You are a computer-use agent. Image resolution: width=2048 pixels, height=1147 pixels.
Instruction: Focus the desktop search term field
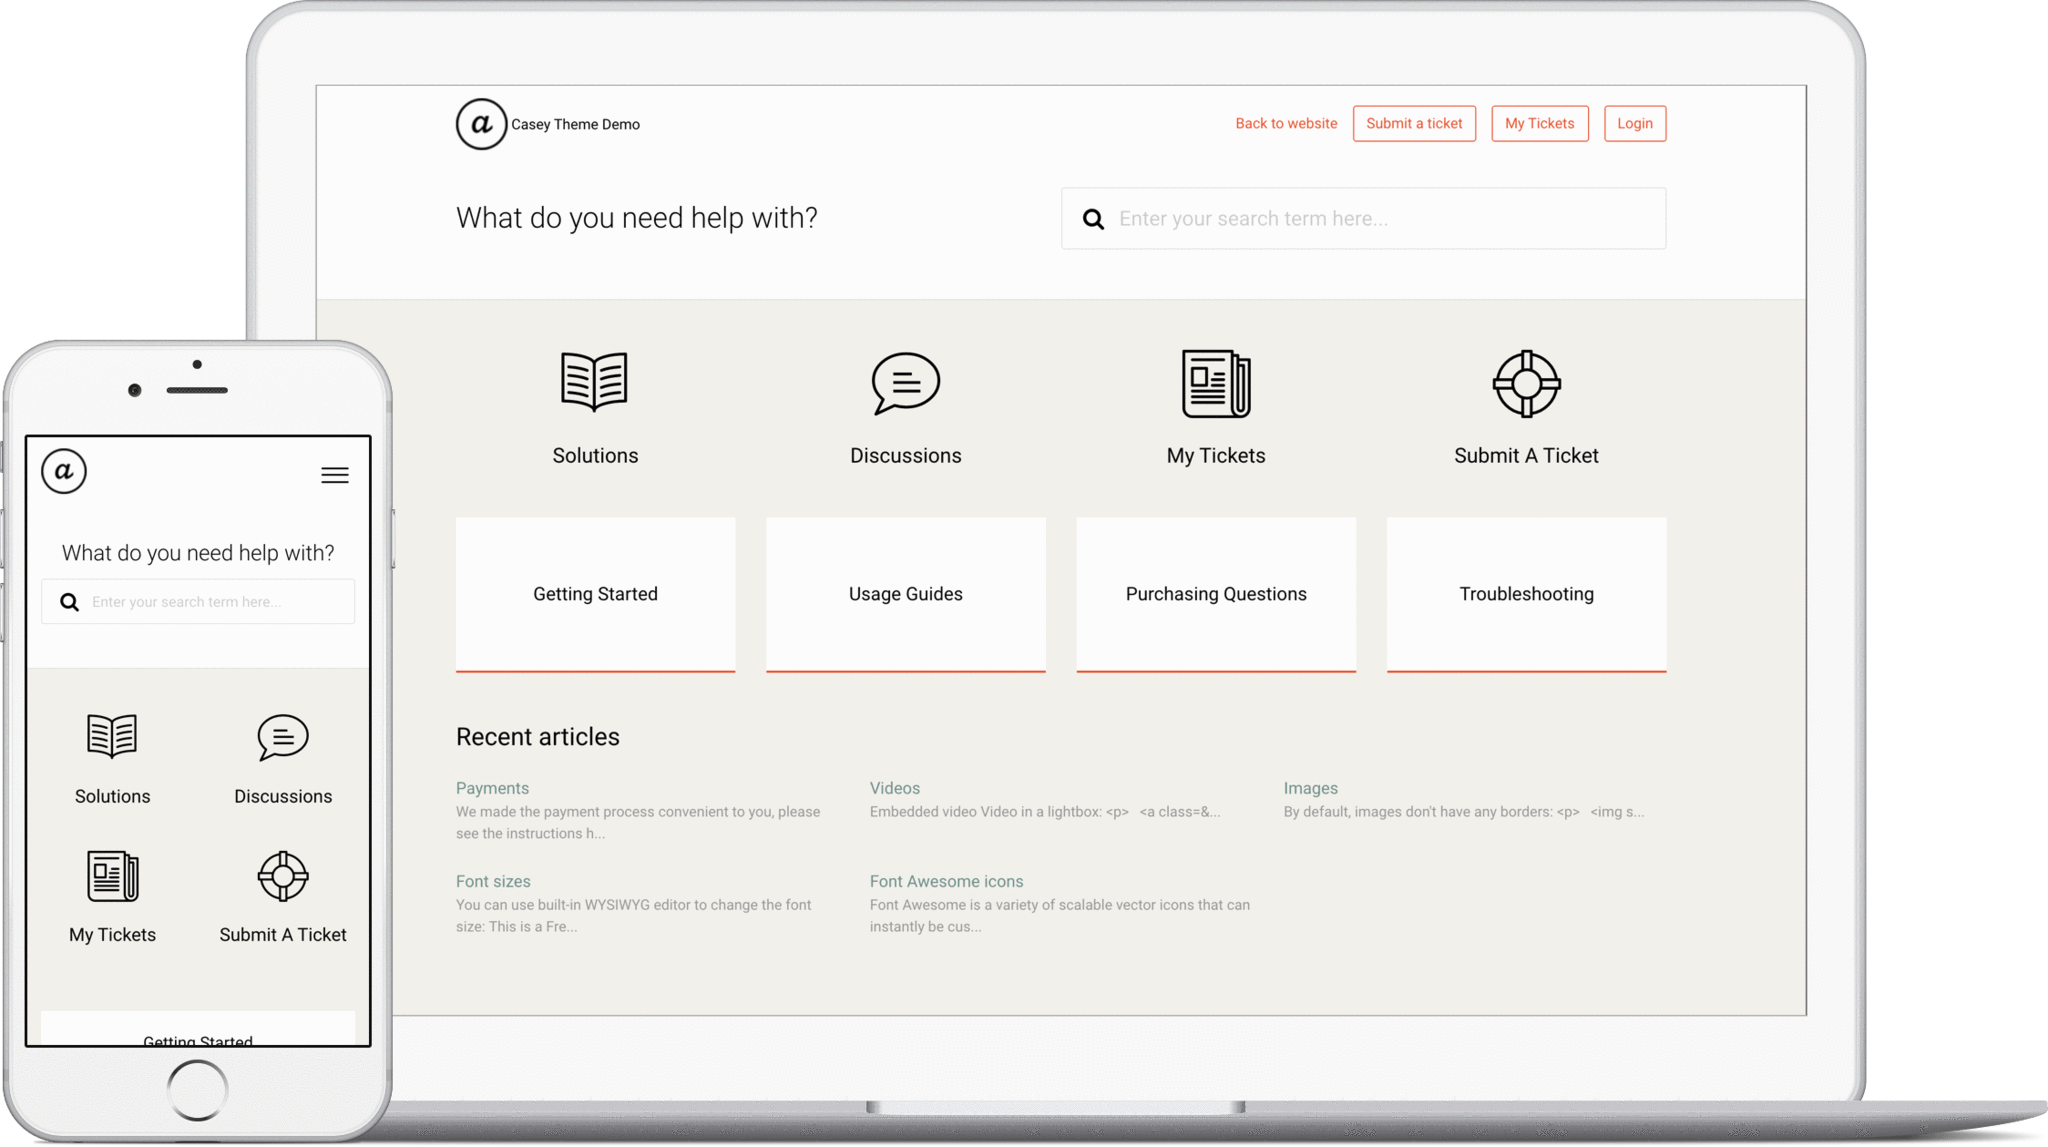click(x=1380, y=219)
